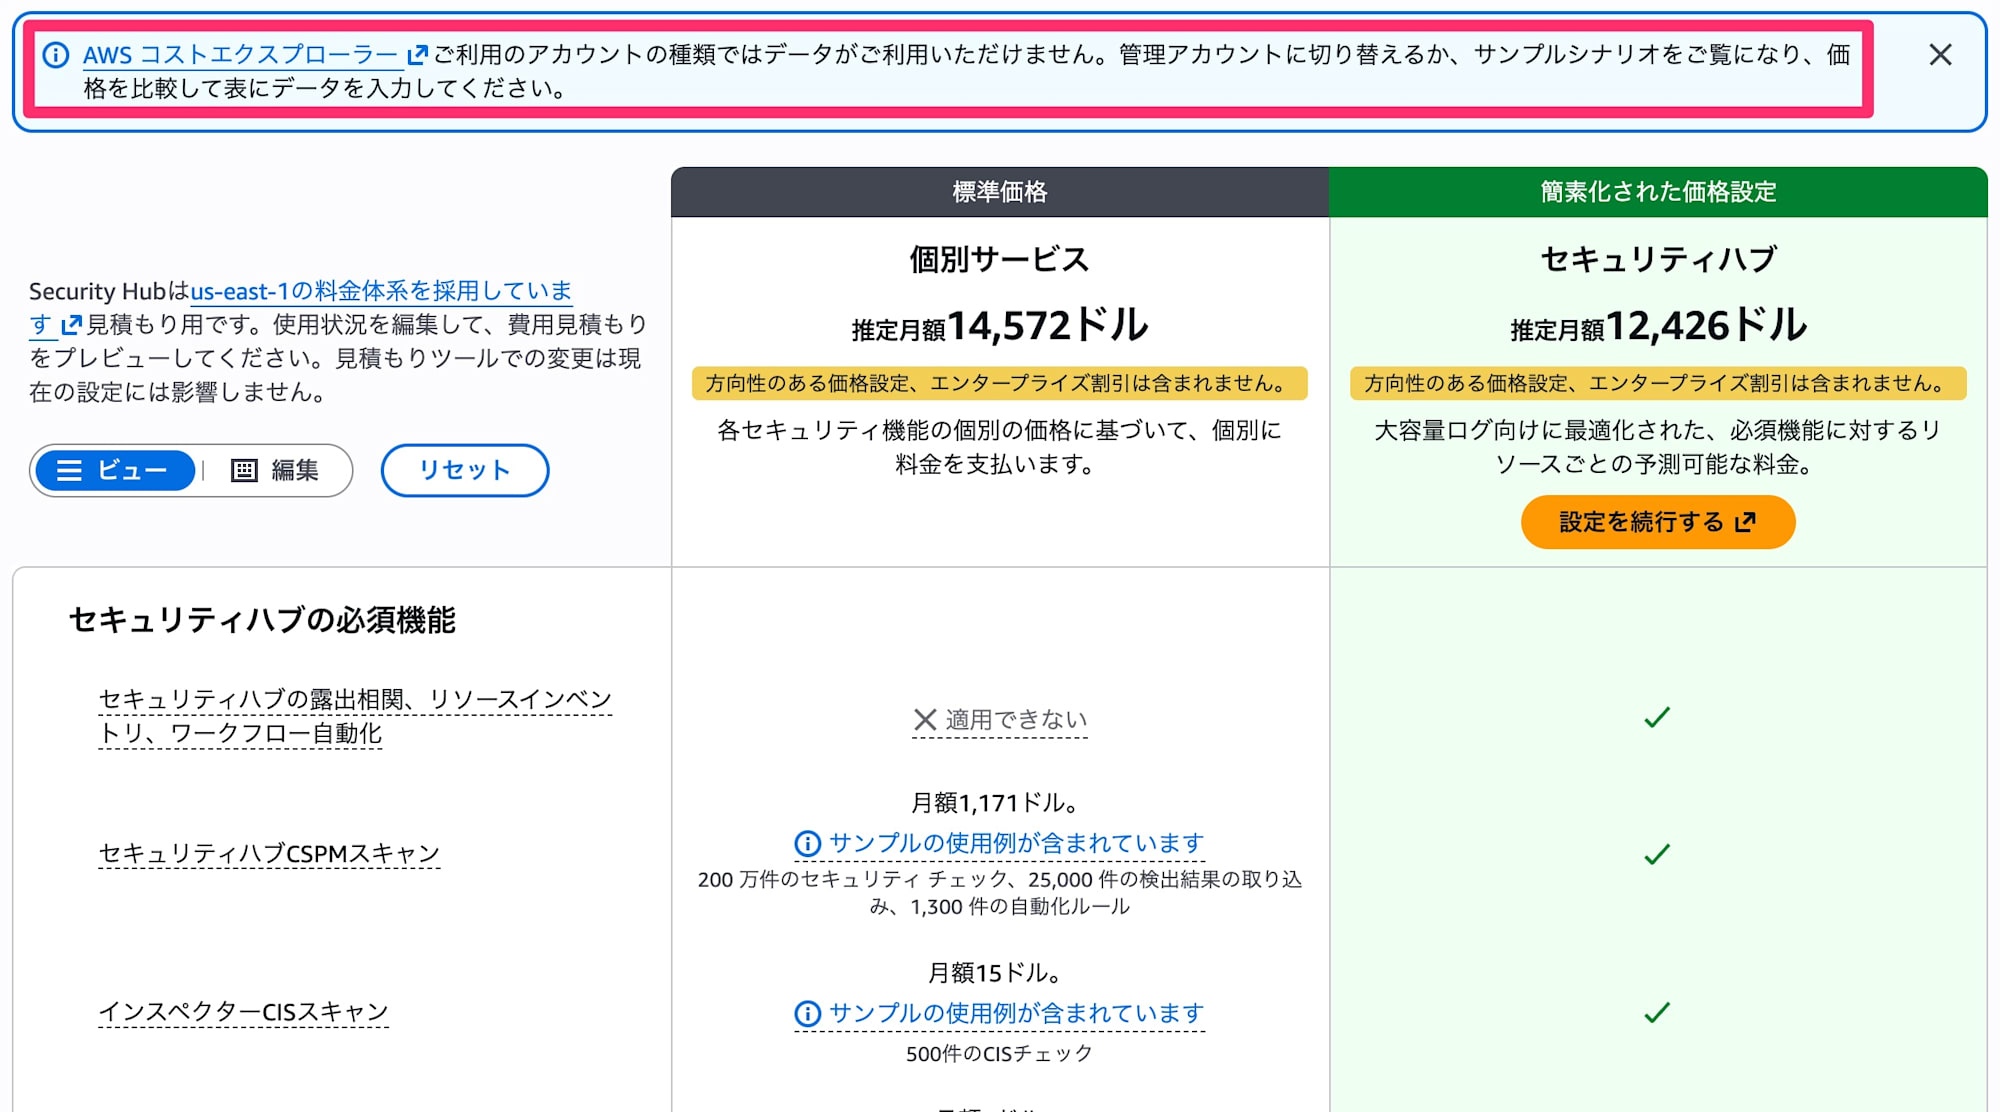
Task: Select the 簡素化された価格設定 column header
Action: tap(1658, 191)
